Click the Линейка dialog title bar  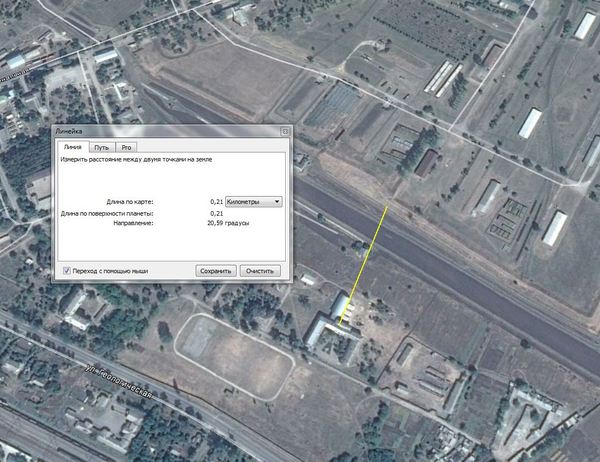(150, 131)
